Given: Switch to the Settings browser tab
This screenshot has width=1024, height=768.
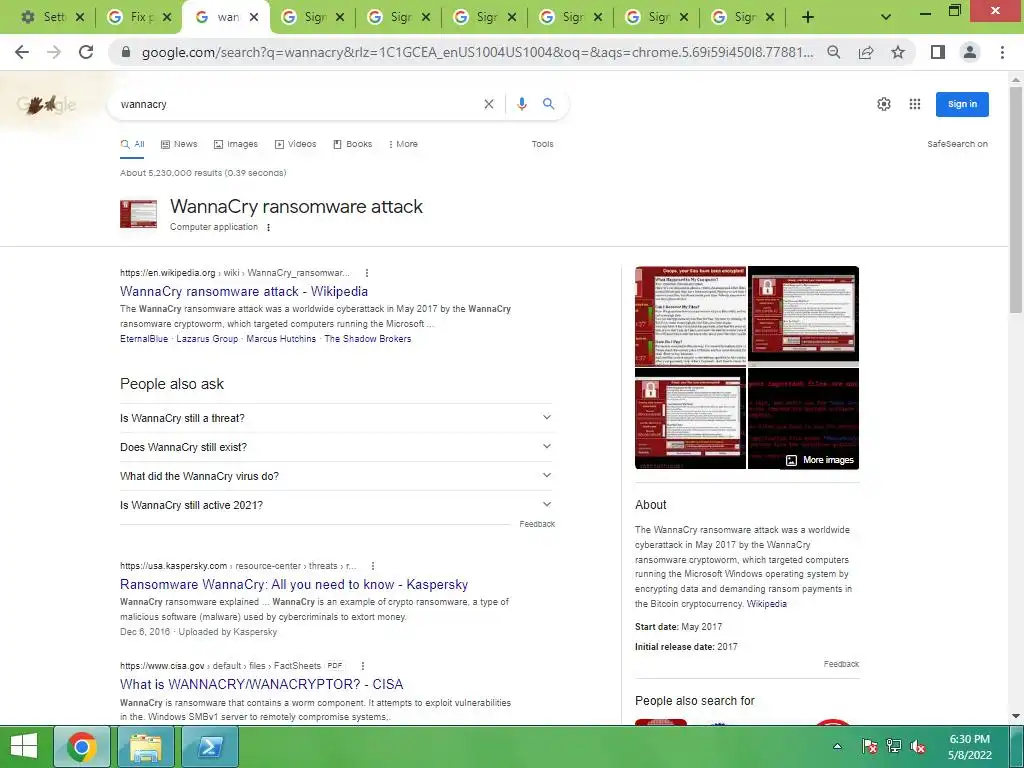Looking at the screenshot, I should click(54, 17).
